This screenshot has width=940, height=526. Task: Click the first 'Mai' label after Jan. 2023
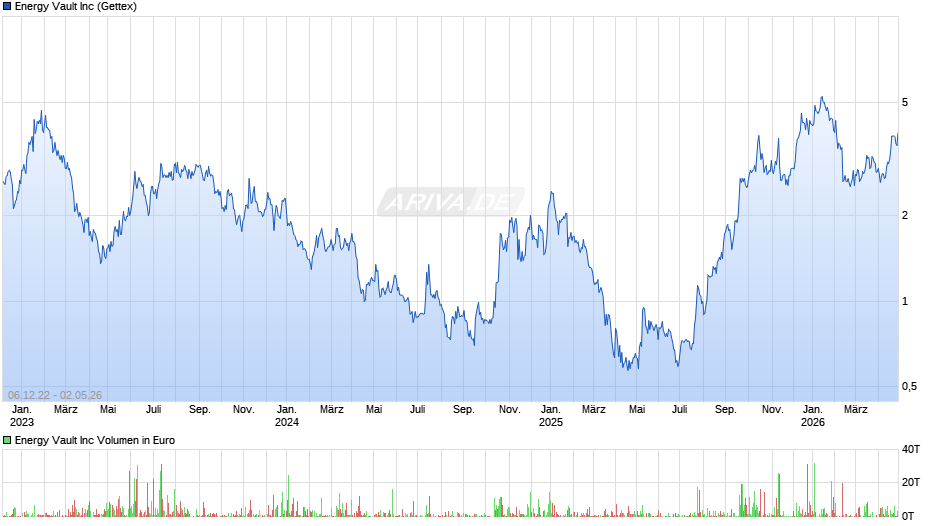click(108, 410)
